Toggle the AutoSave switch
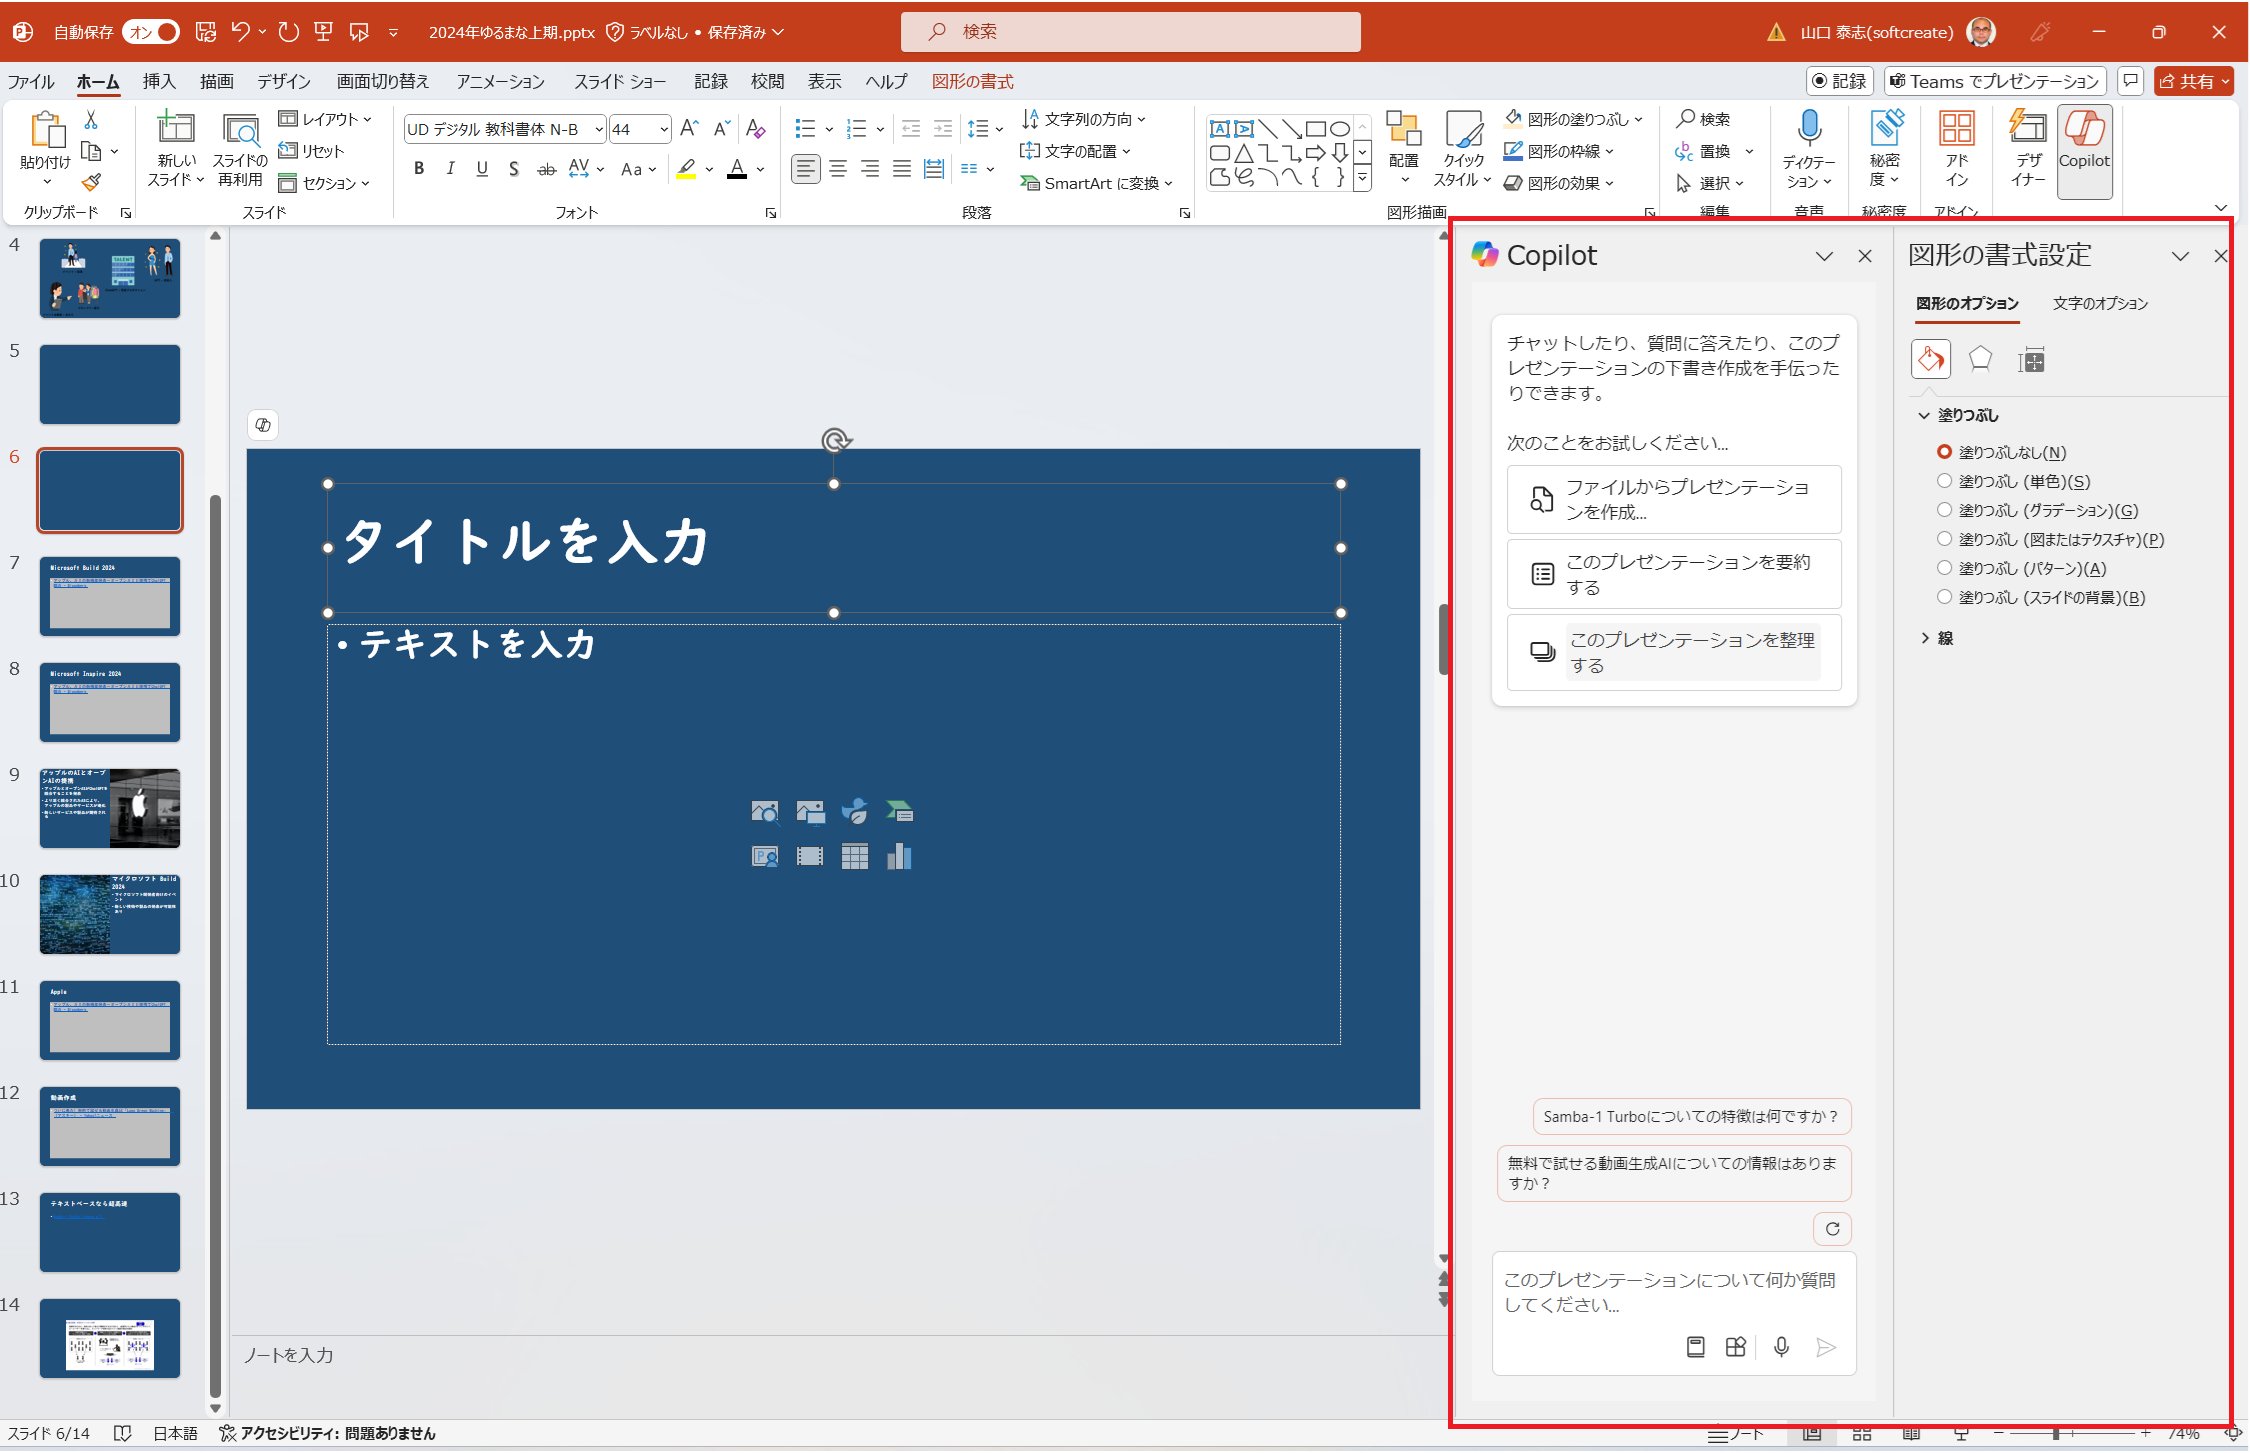This screenshot has height=1453, width=2250. click(151, 32)
